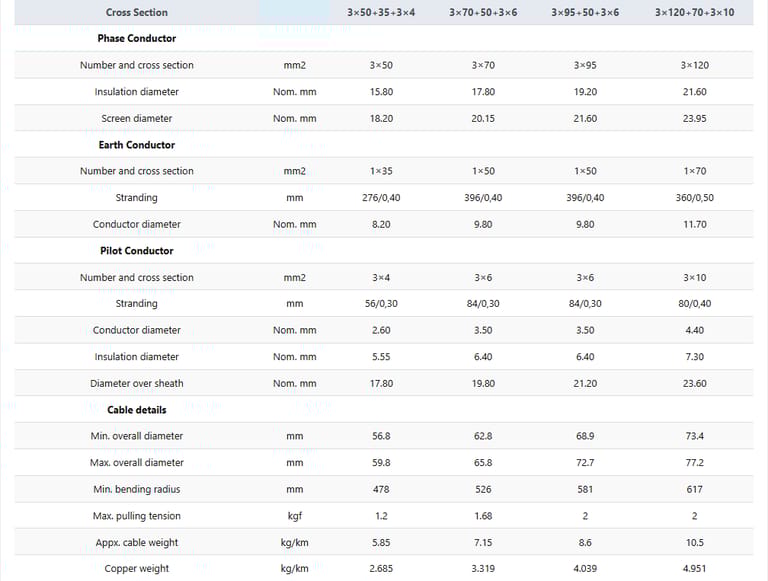Click the "Min. bending radius" row label
Image resolution: width=768 pixels, height=581 pixels.
[x=137, y=489]
